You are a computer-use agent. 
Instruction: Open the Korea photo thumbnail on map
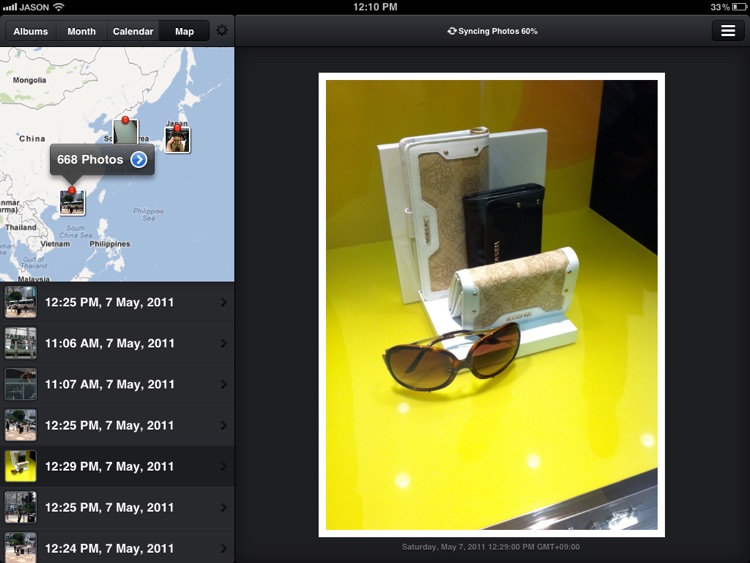click(x=125, y=132)
